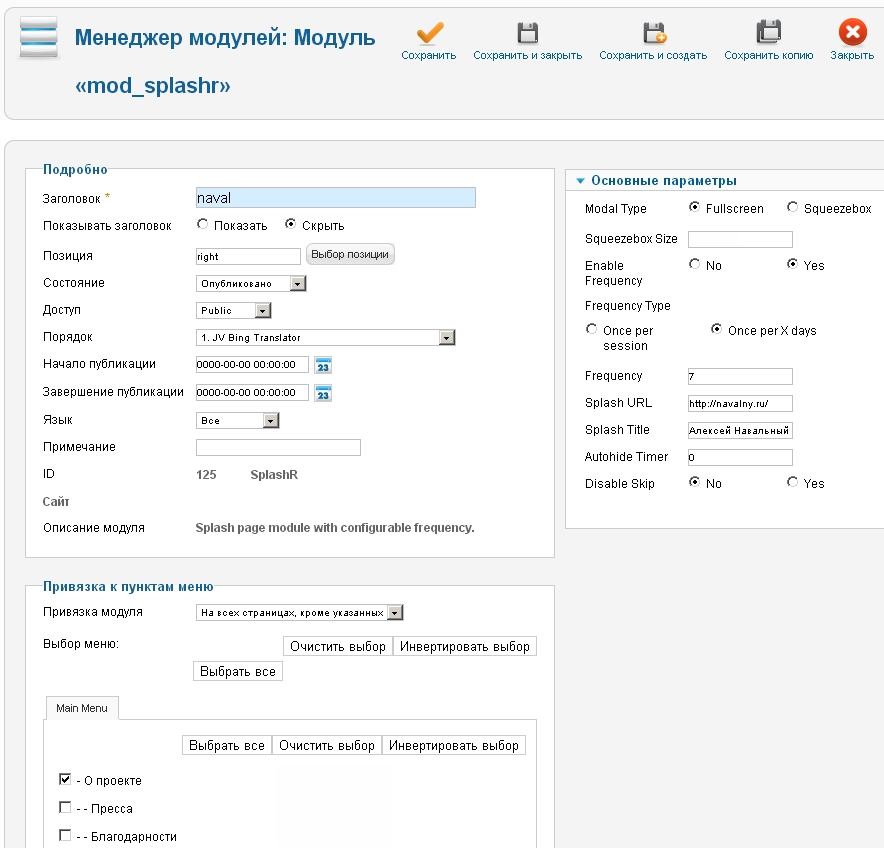Viewport: 884px width, 848px height.
Task: Select Once per session frequency type
Action: [591, 329]
